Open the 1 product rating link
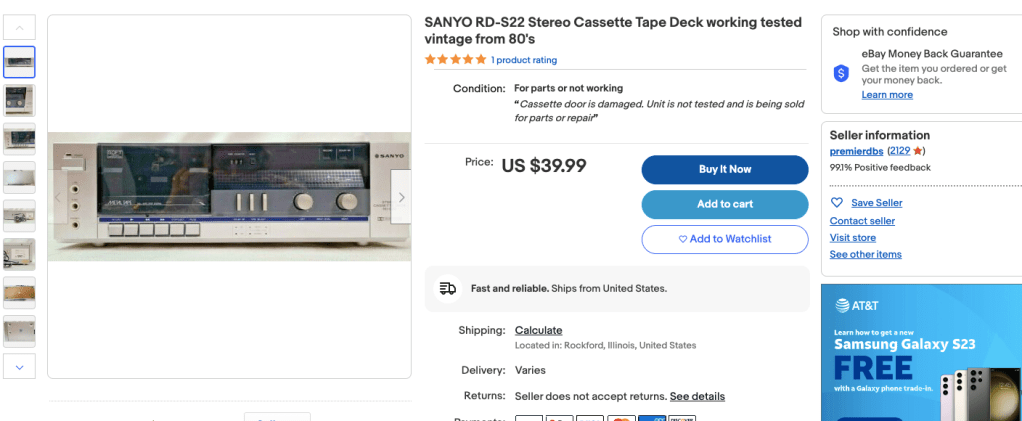Viewport: 1022px width, 421px height. pos(524,60)
